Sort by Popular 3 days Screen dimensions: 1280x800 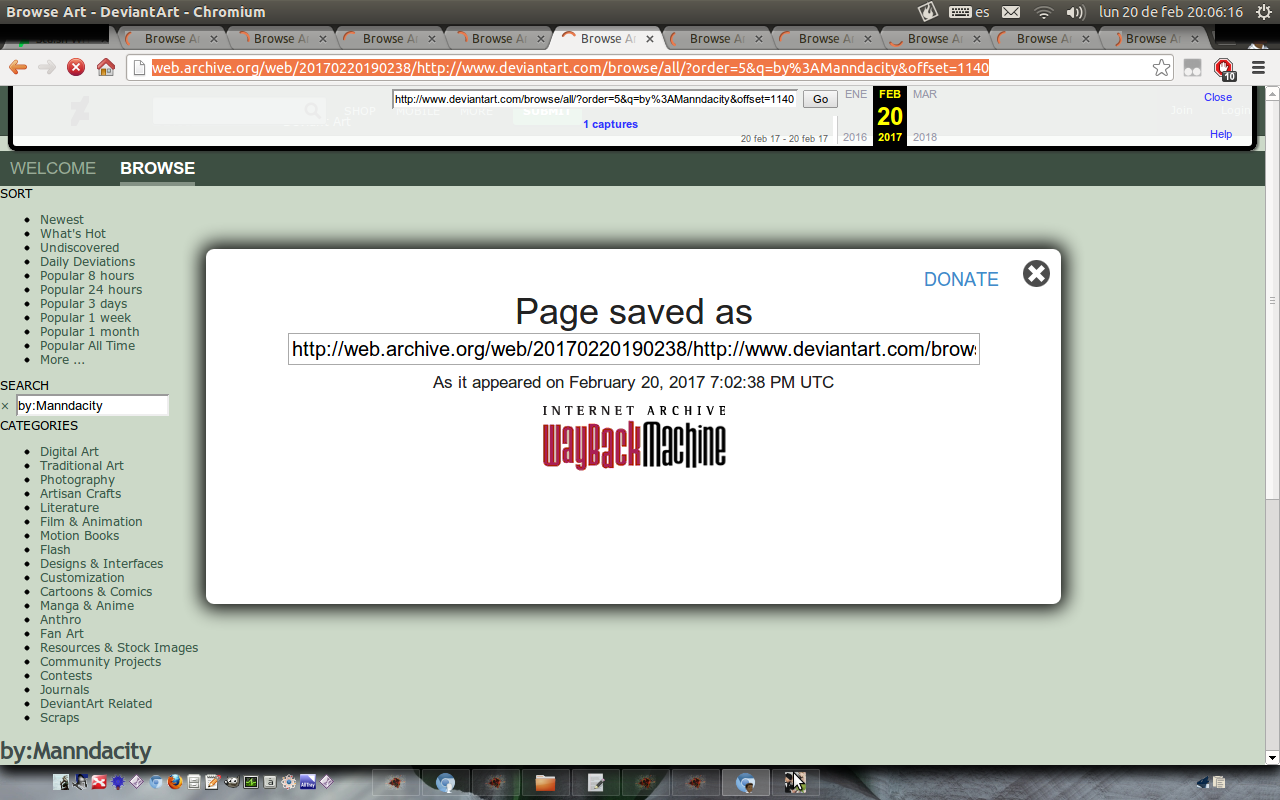(84, 304)
